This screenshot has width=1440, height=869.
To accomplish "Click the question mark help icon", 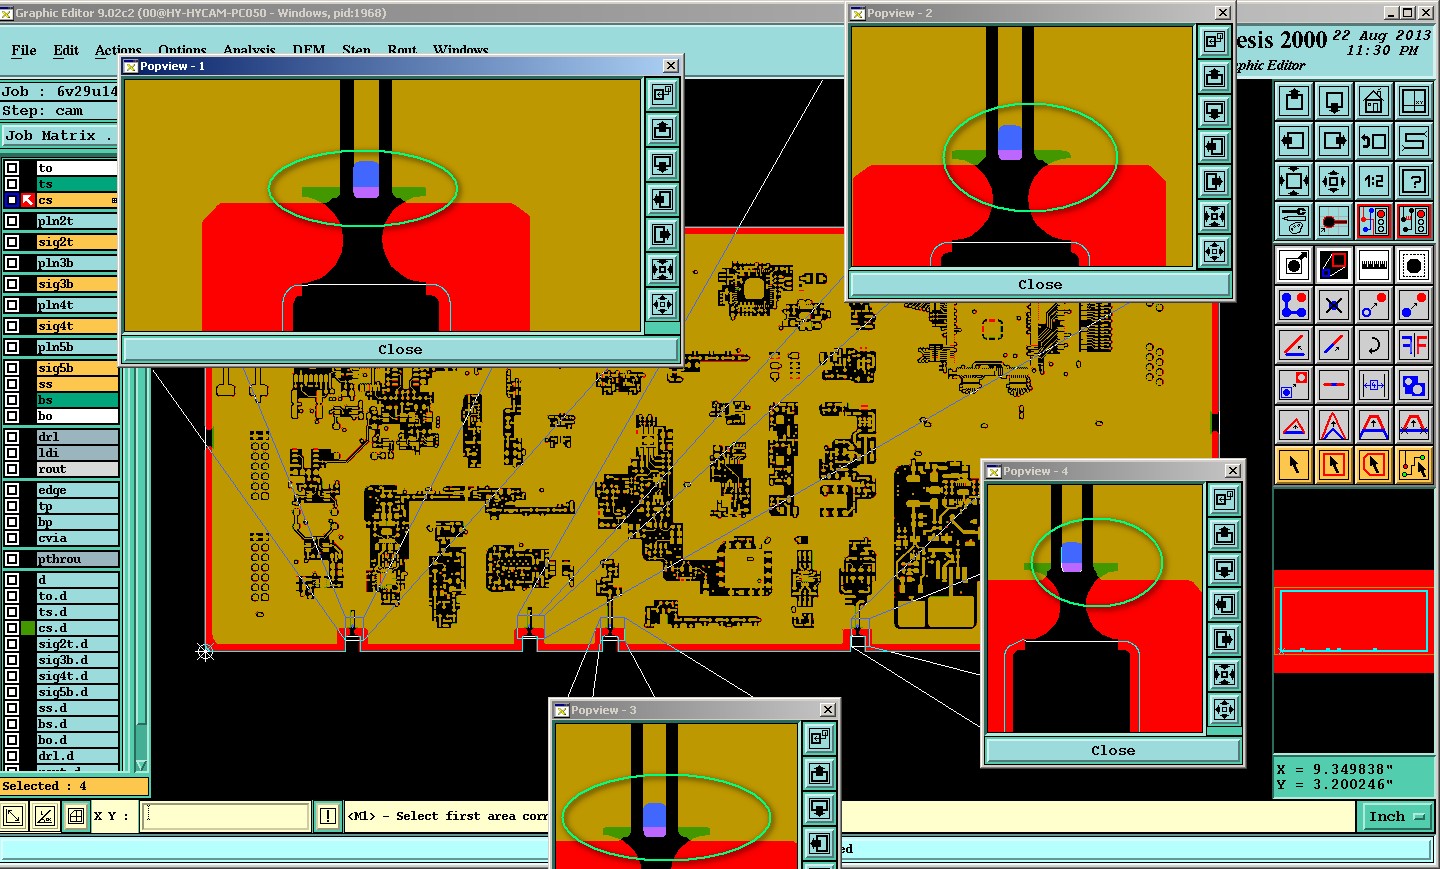I will [x=1414, y=181].
